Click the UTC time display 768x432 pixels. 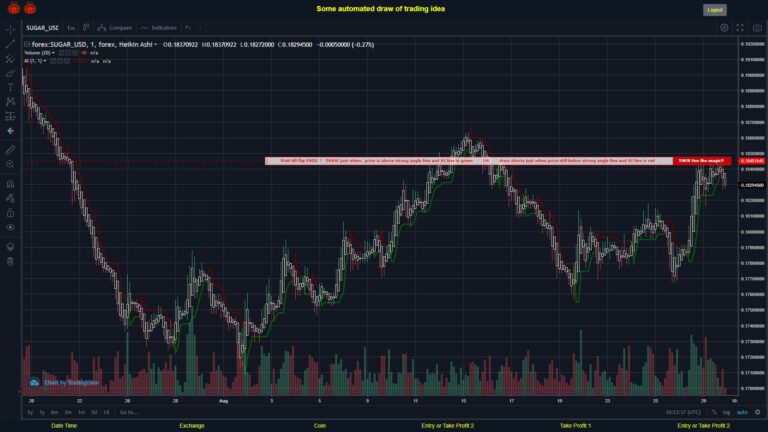pos(683,412)
